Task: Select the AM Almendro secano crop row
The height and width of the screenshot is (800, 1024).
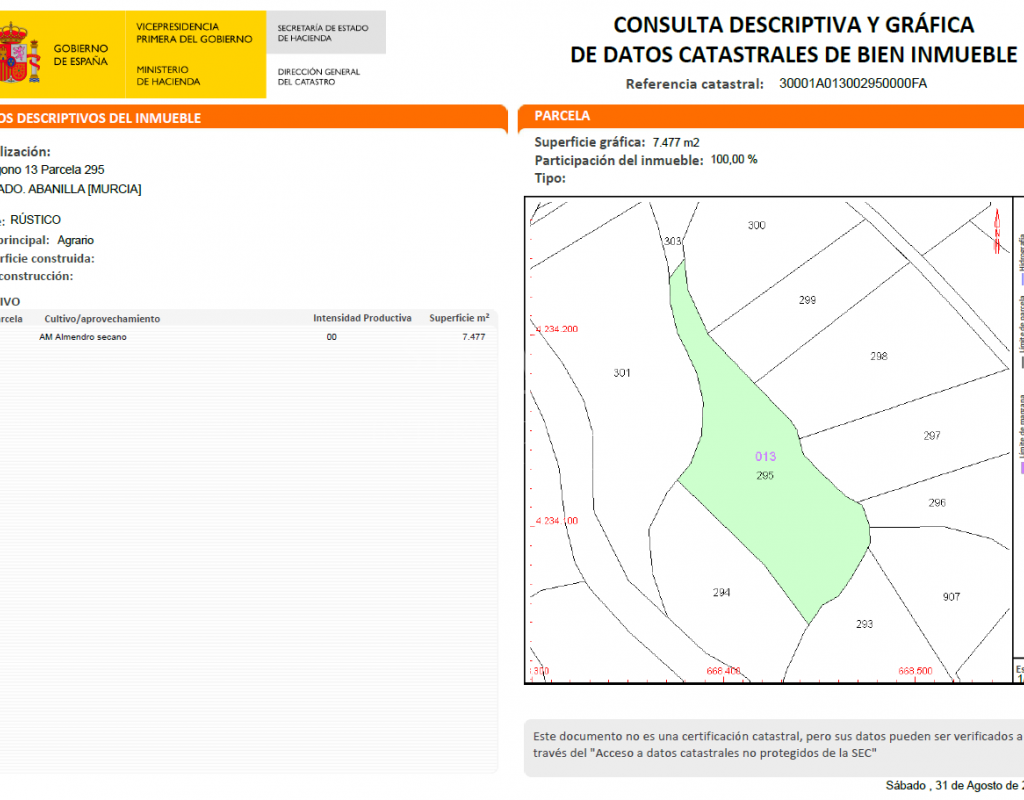Action: (250, 337)
